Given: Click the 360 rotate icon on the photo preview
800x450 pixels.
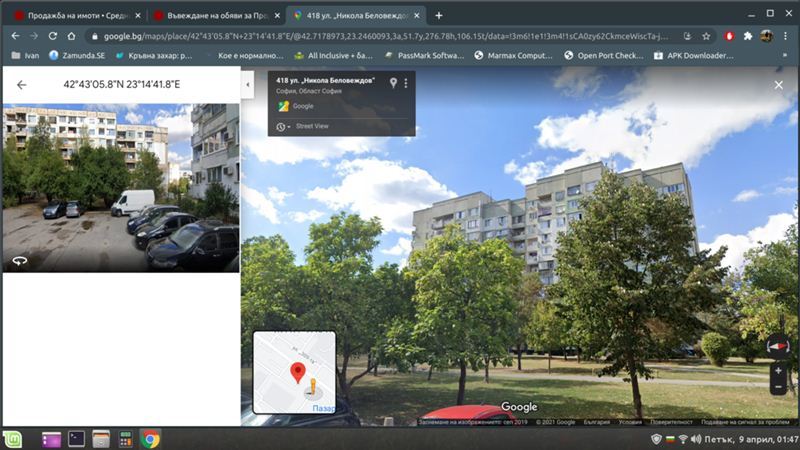Looking at the screenshot, I should point(19,260).
